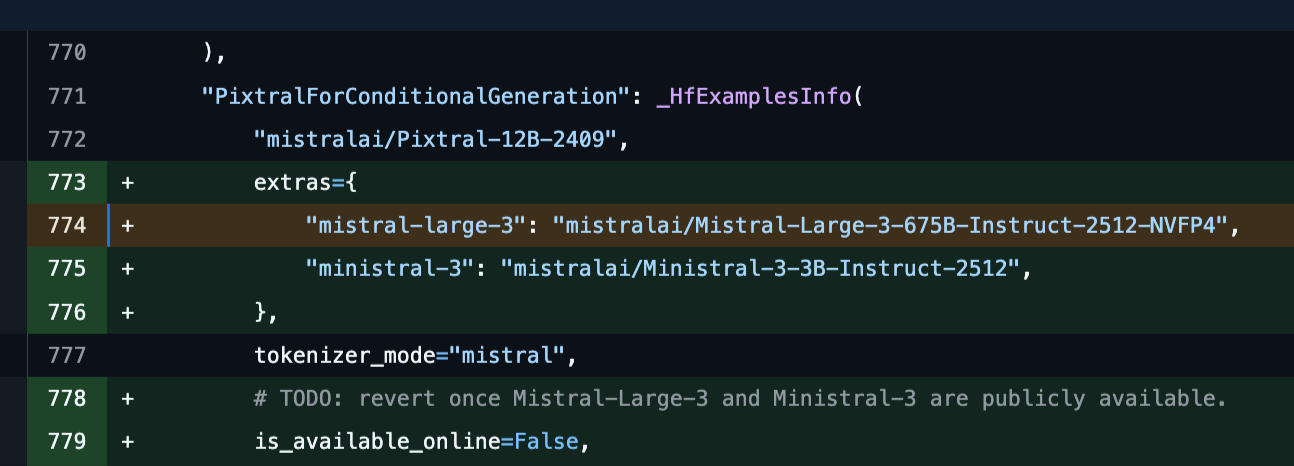The width and height of the screenshot is (1294, 466).
Task: Click highlighted line number 774
Action: tap(67, 226)
